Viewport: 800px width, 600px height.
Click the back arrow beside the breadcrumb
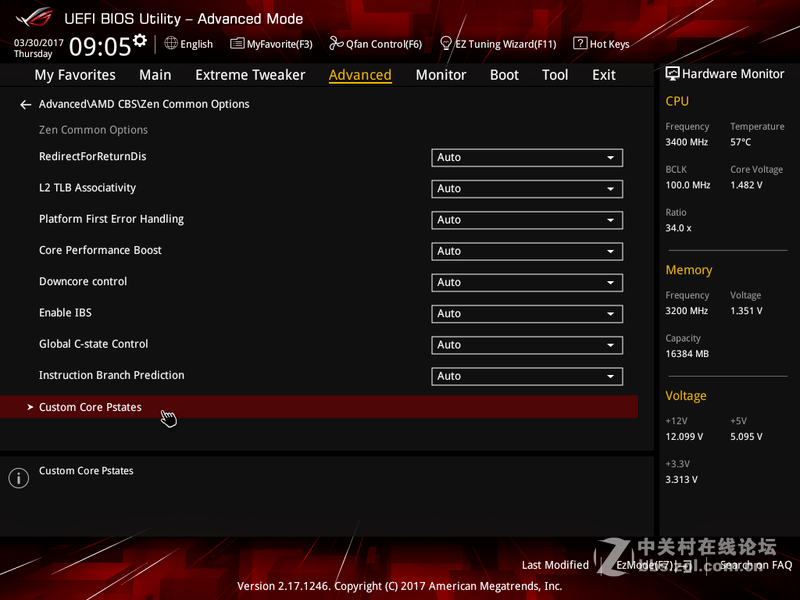coord(26,105)
